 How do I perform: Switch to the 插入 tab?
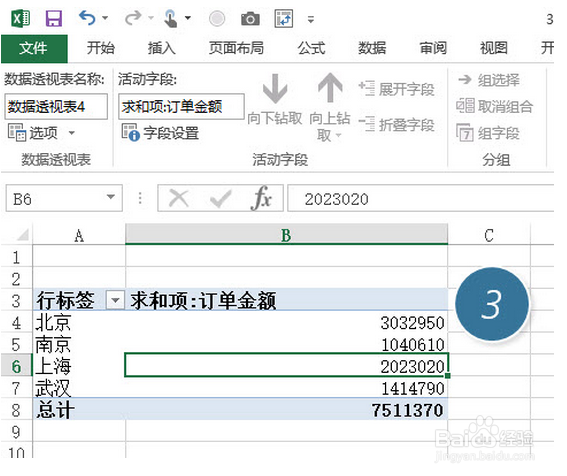coord(162,48)
